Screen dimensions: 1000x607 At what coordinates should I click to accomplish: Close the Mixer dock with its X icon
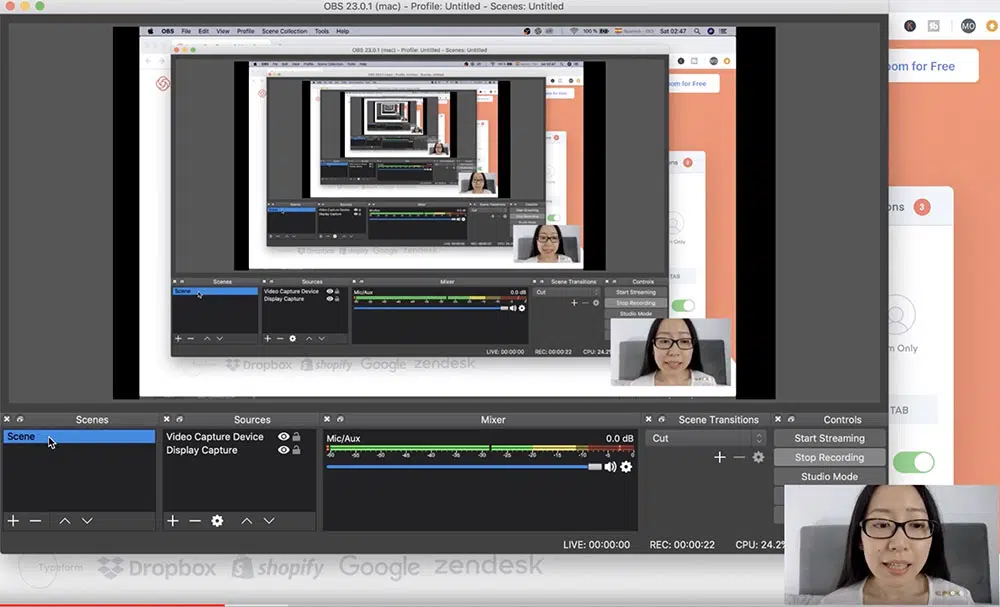pos(327,419)
